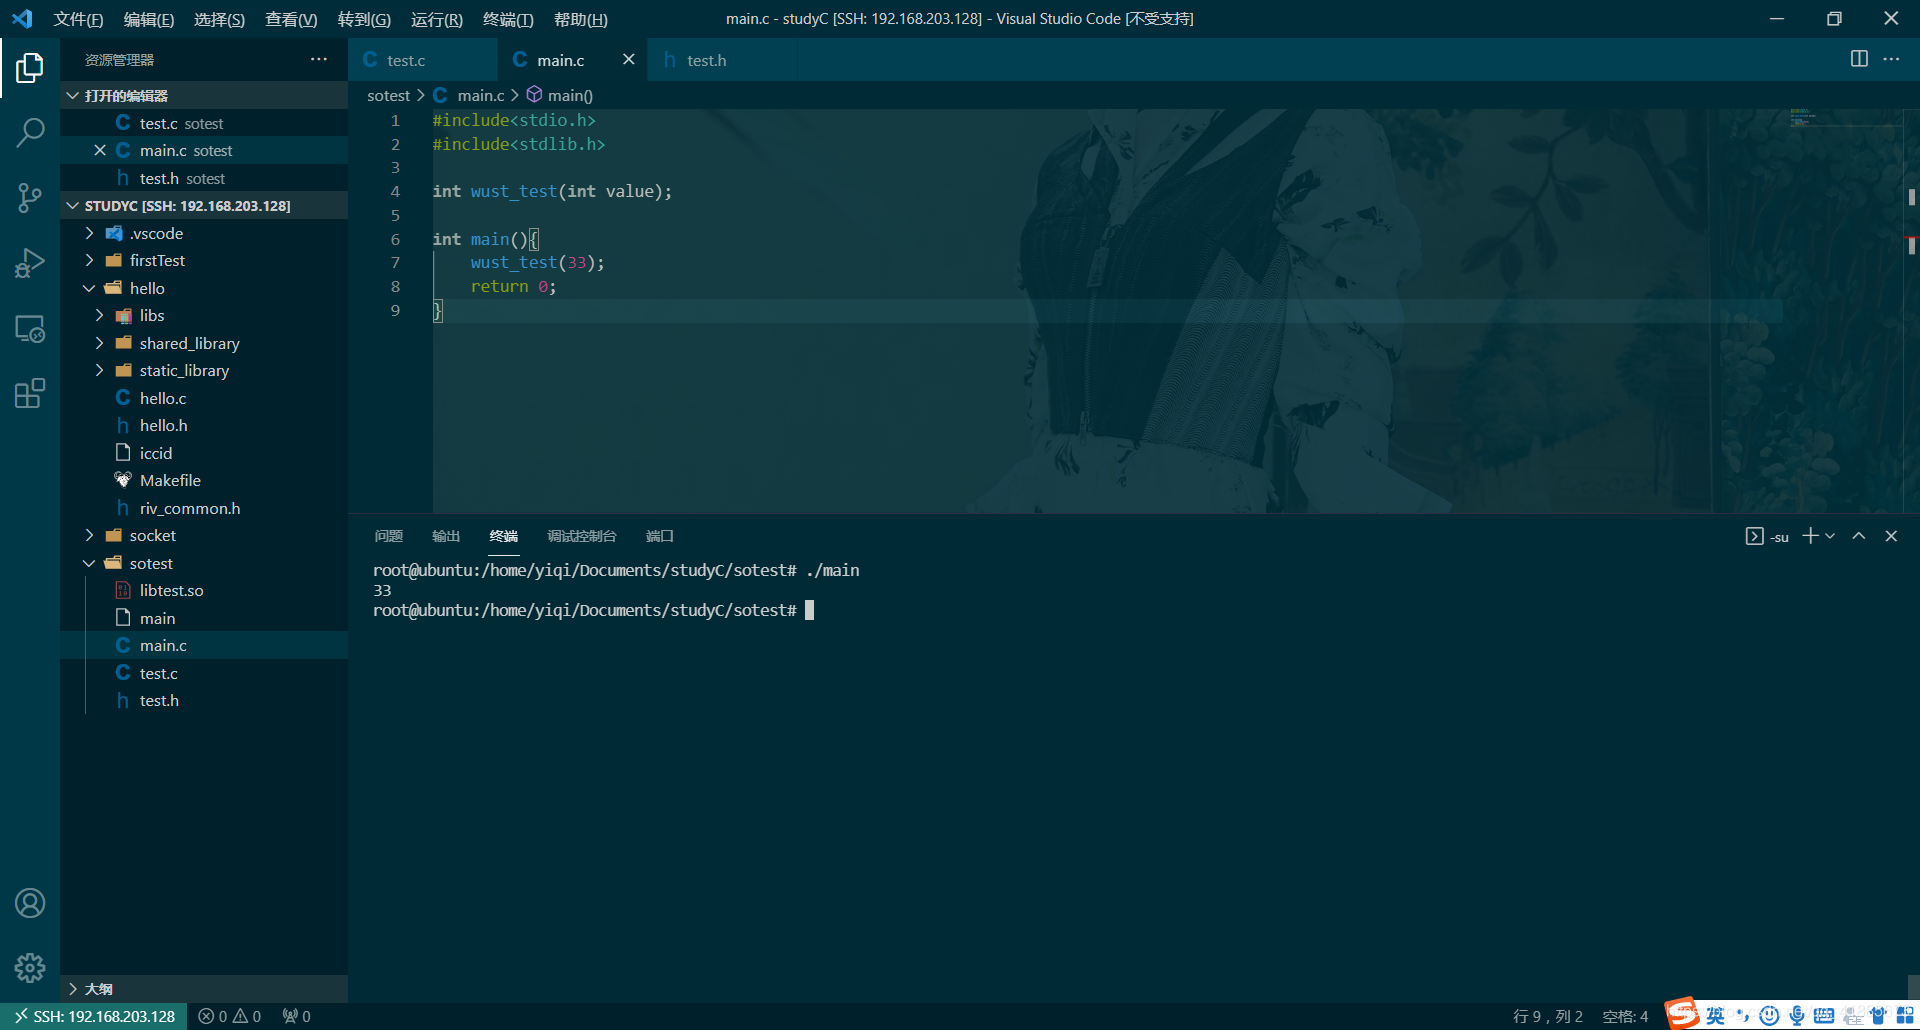Open the Edit menu
The height and width of the screenshot is (1030, 1920).
click(149, 19)
